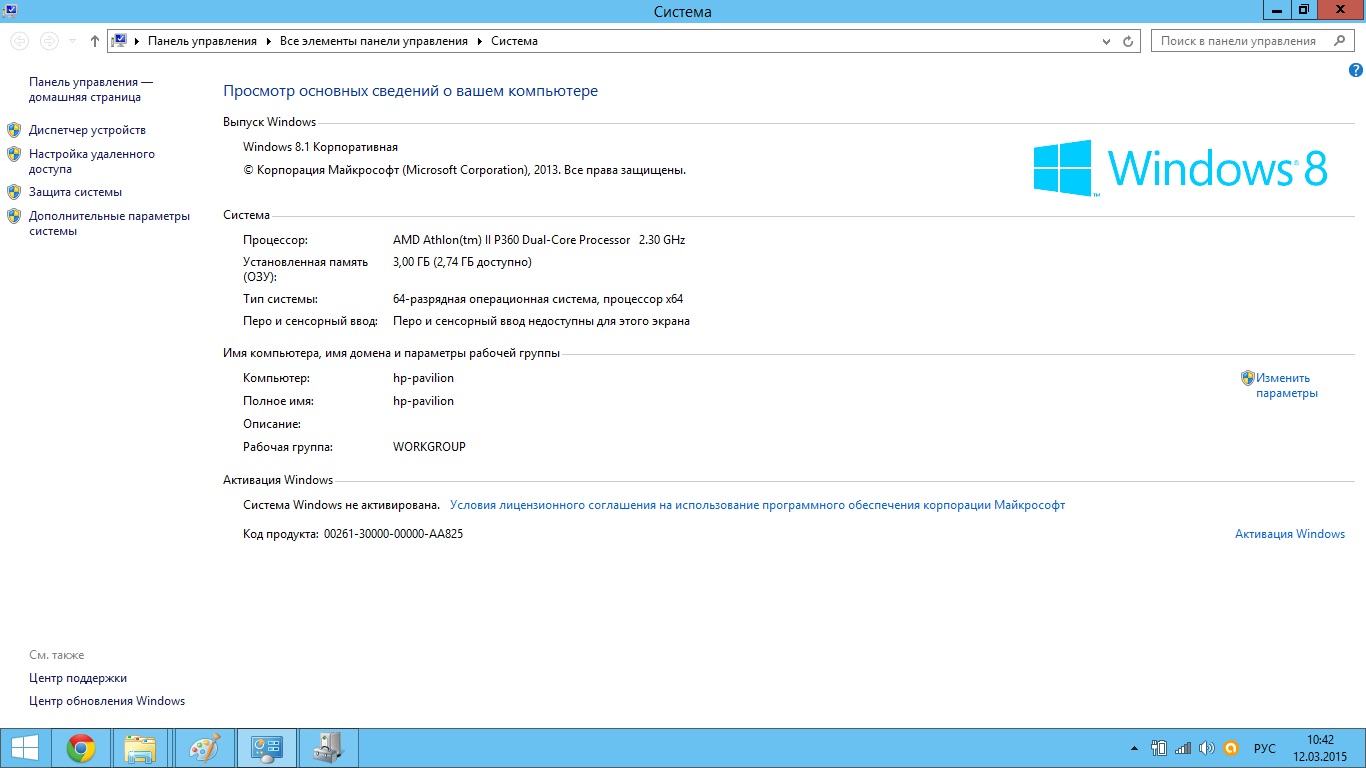Image resolution: width=1366 pixels, height=768 pixels.
Task: Open help with the blue question mark icon
Action: 1356,71
